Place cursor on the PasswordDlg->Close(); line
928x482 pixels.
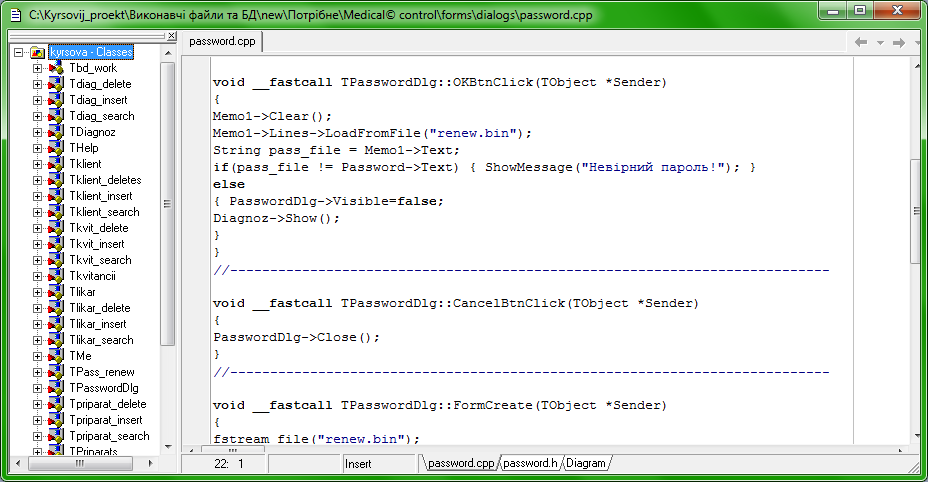pyautogui.click(x=297, y=338)
